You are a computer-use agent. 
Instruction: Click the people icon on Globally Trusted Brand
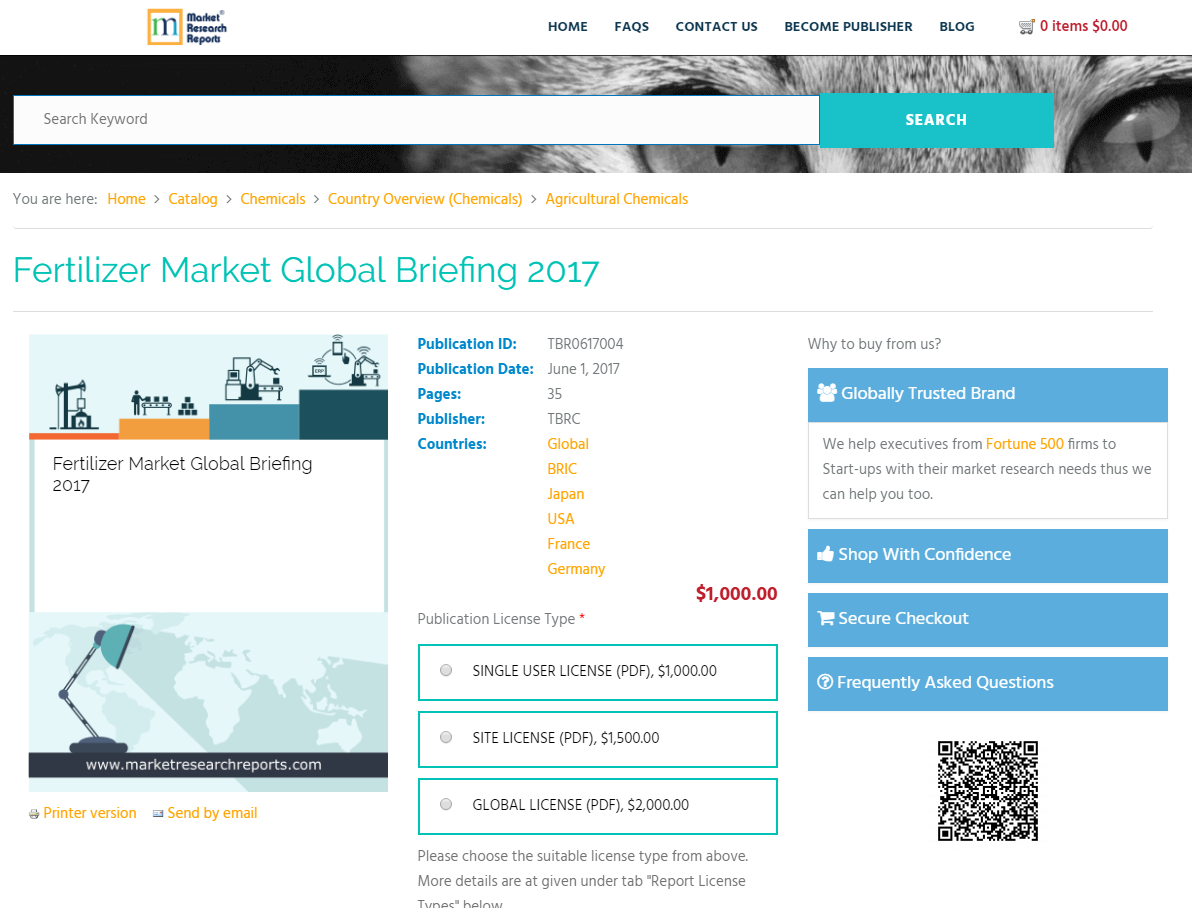click(827, 393)
